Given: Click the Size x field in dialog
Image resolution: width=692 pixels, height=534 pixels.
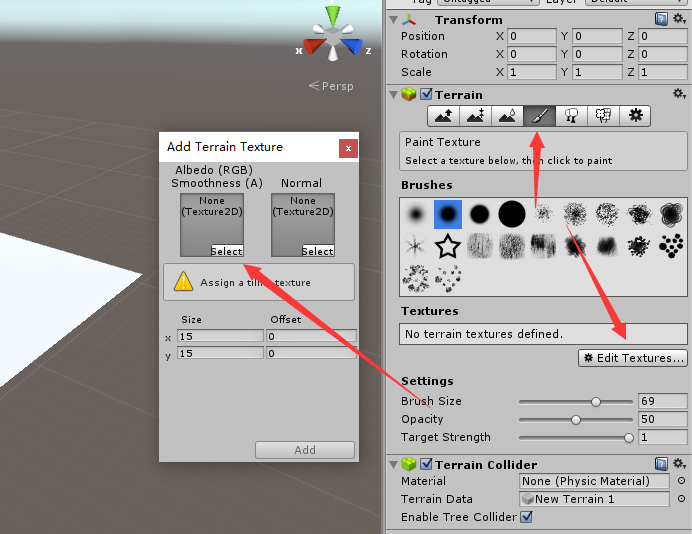Looking at the screenshot, I should 220,336.
